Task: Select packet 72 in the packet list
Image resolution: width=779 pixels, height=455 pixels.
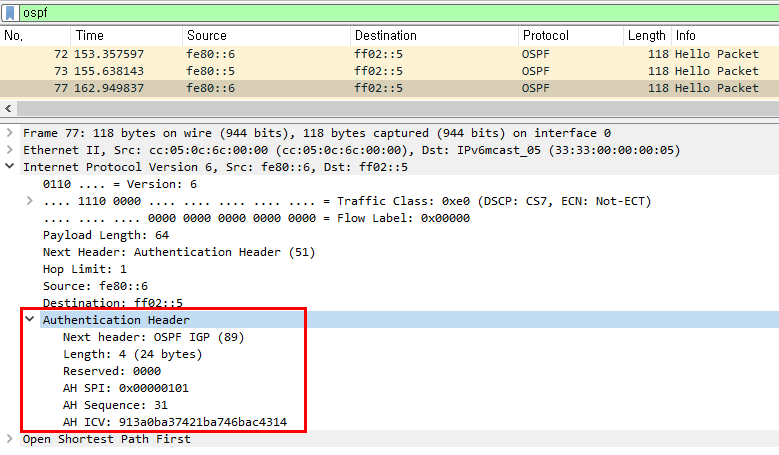Action: tap(390, 54)
